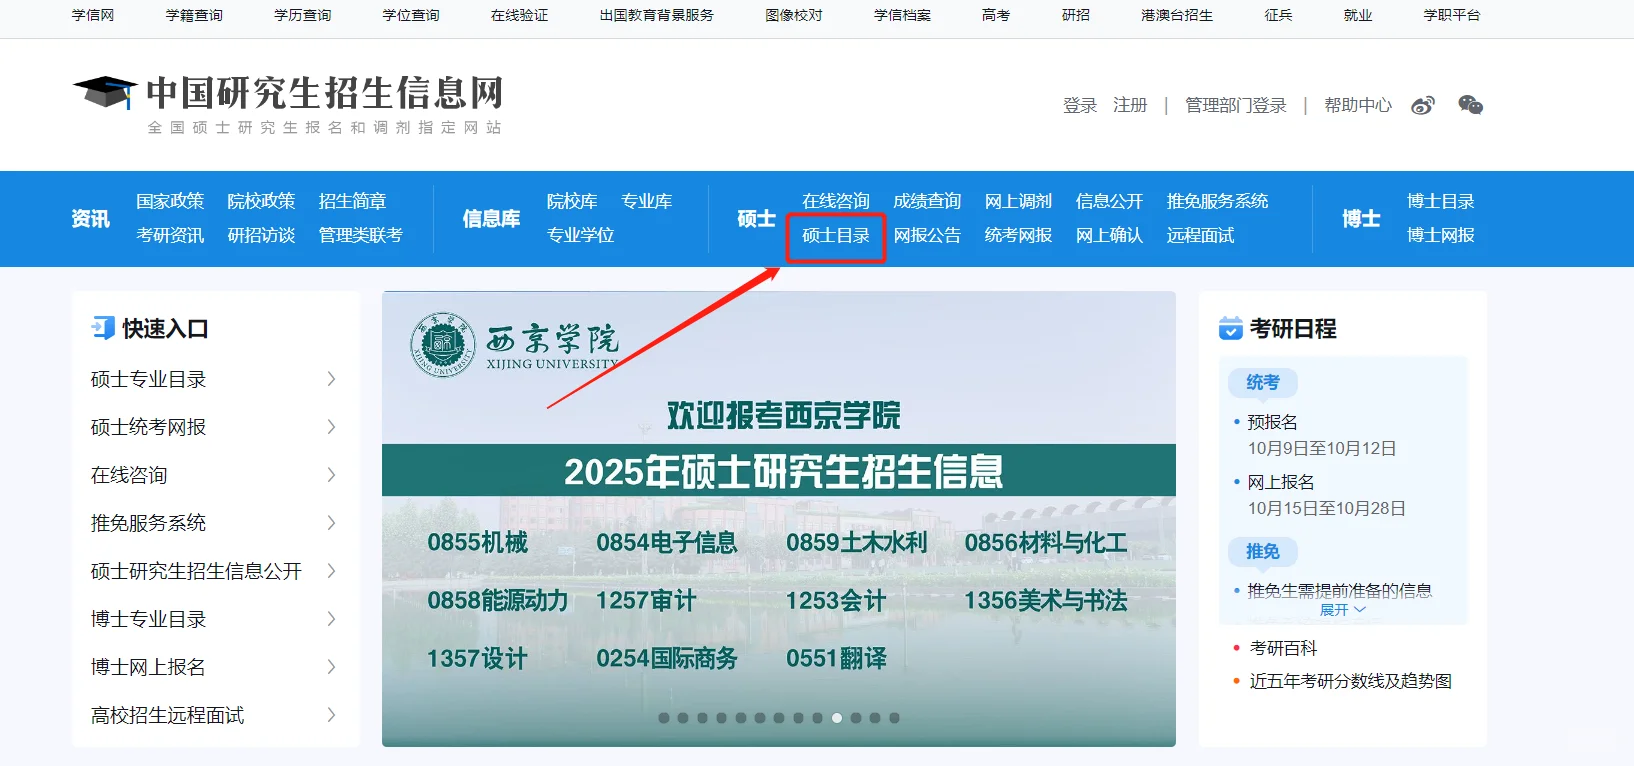
Task: Open 网上调剂 in navigation bar
Action: point(1018,201)
